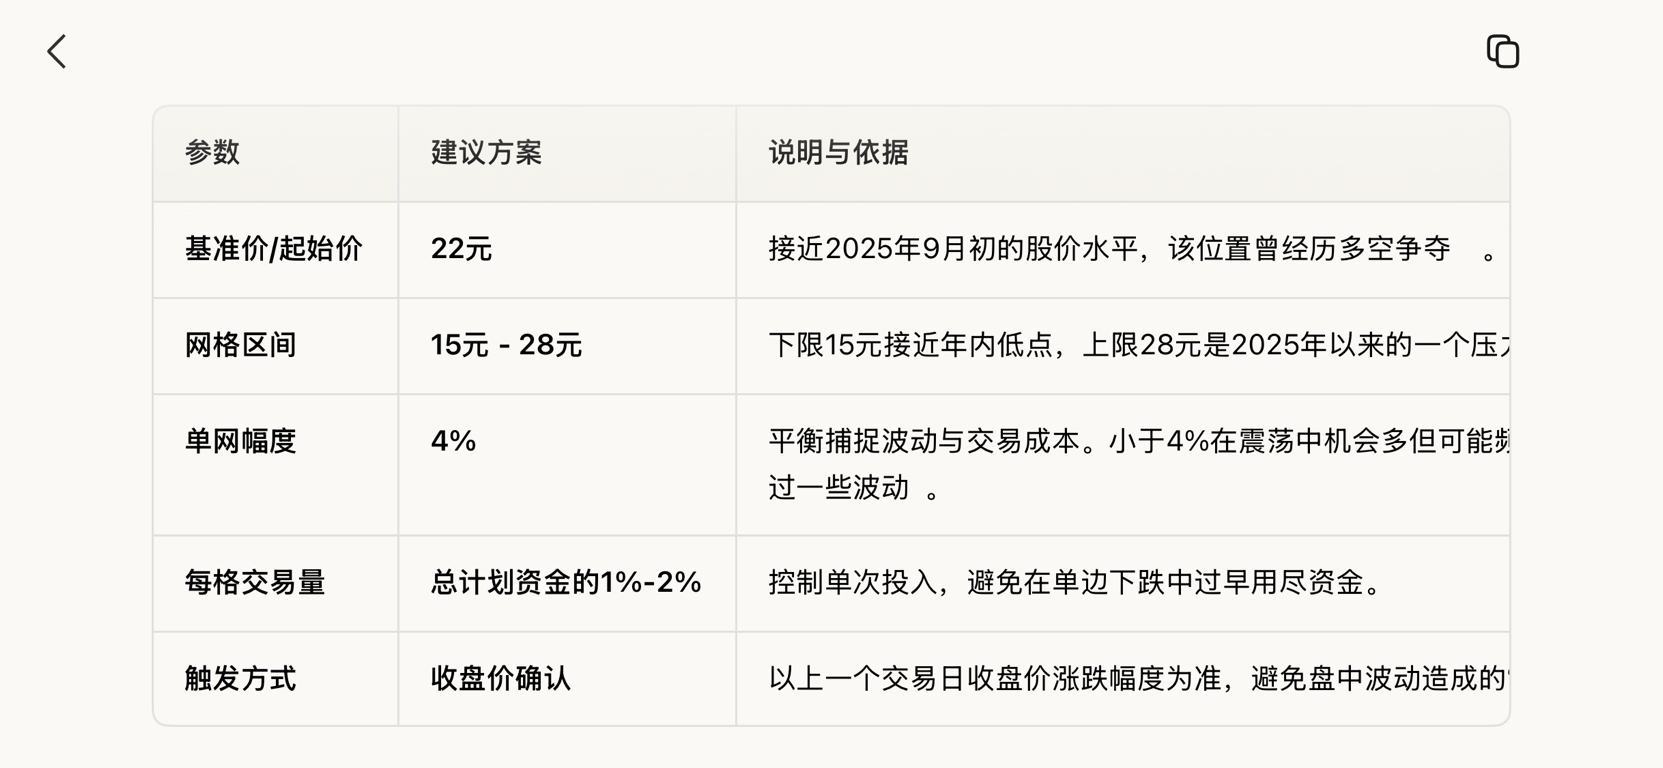Click the explanation mentioning 2025年9月初的股价水平

coord(1108,249)
